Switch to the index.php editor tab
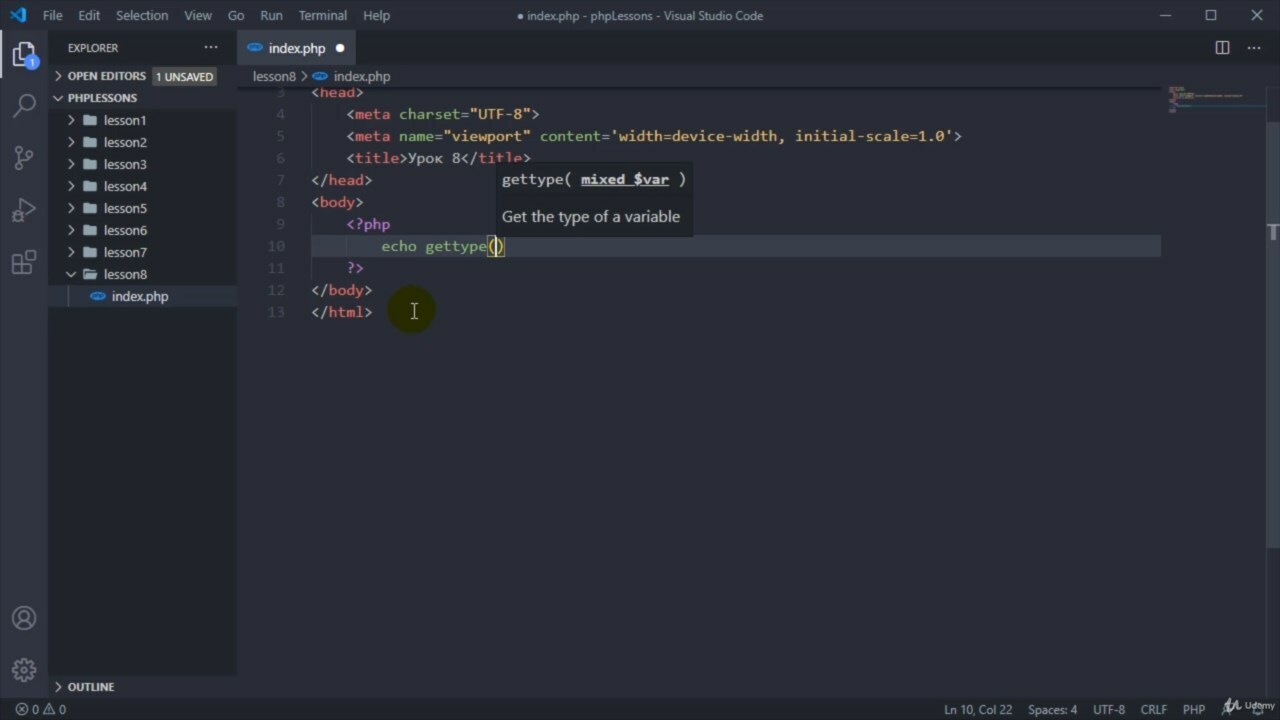Viewport: 1280px width, 720px height. [x=296, y=48]
